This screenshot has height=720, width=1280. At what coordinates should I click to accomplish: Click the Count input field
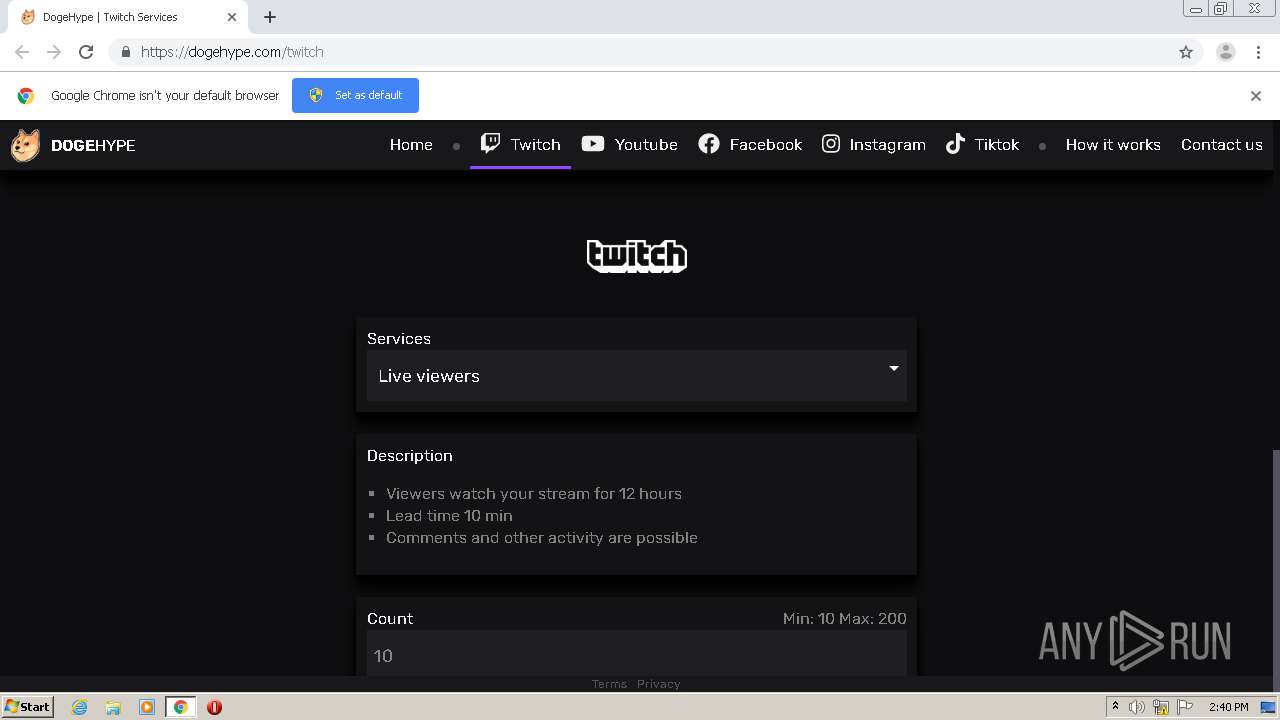[637, 654]
